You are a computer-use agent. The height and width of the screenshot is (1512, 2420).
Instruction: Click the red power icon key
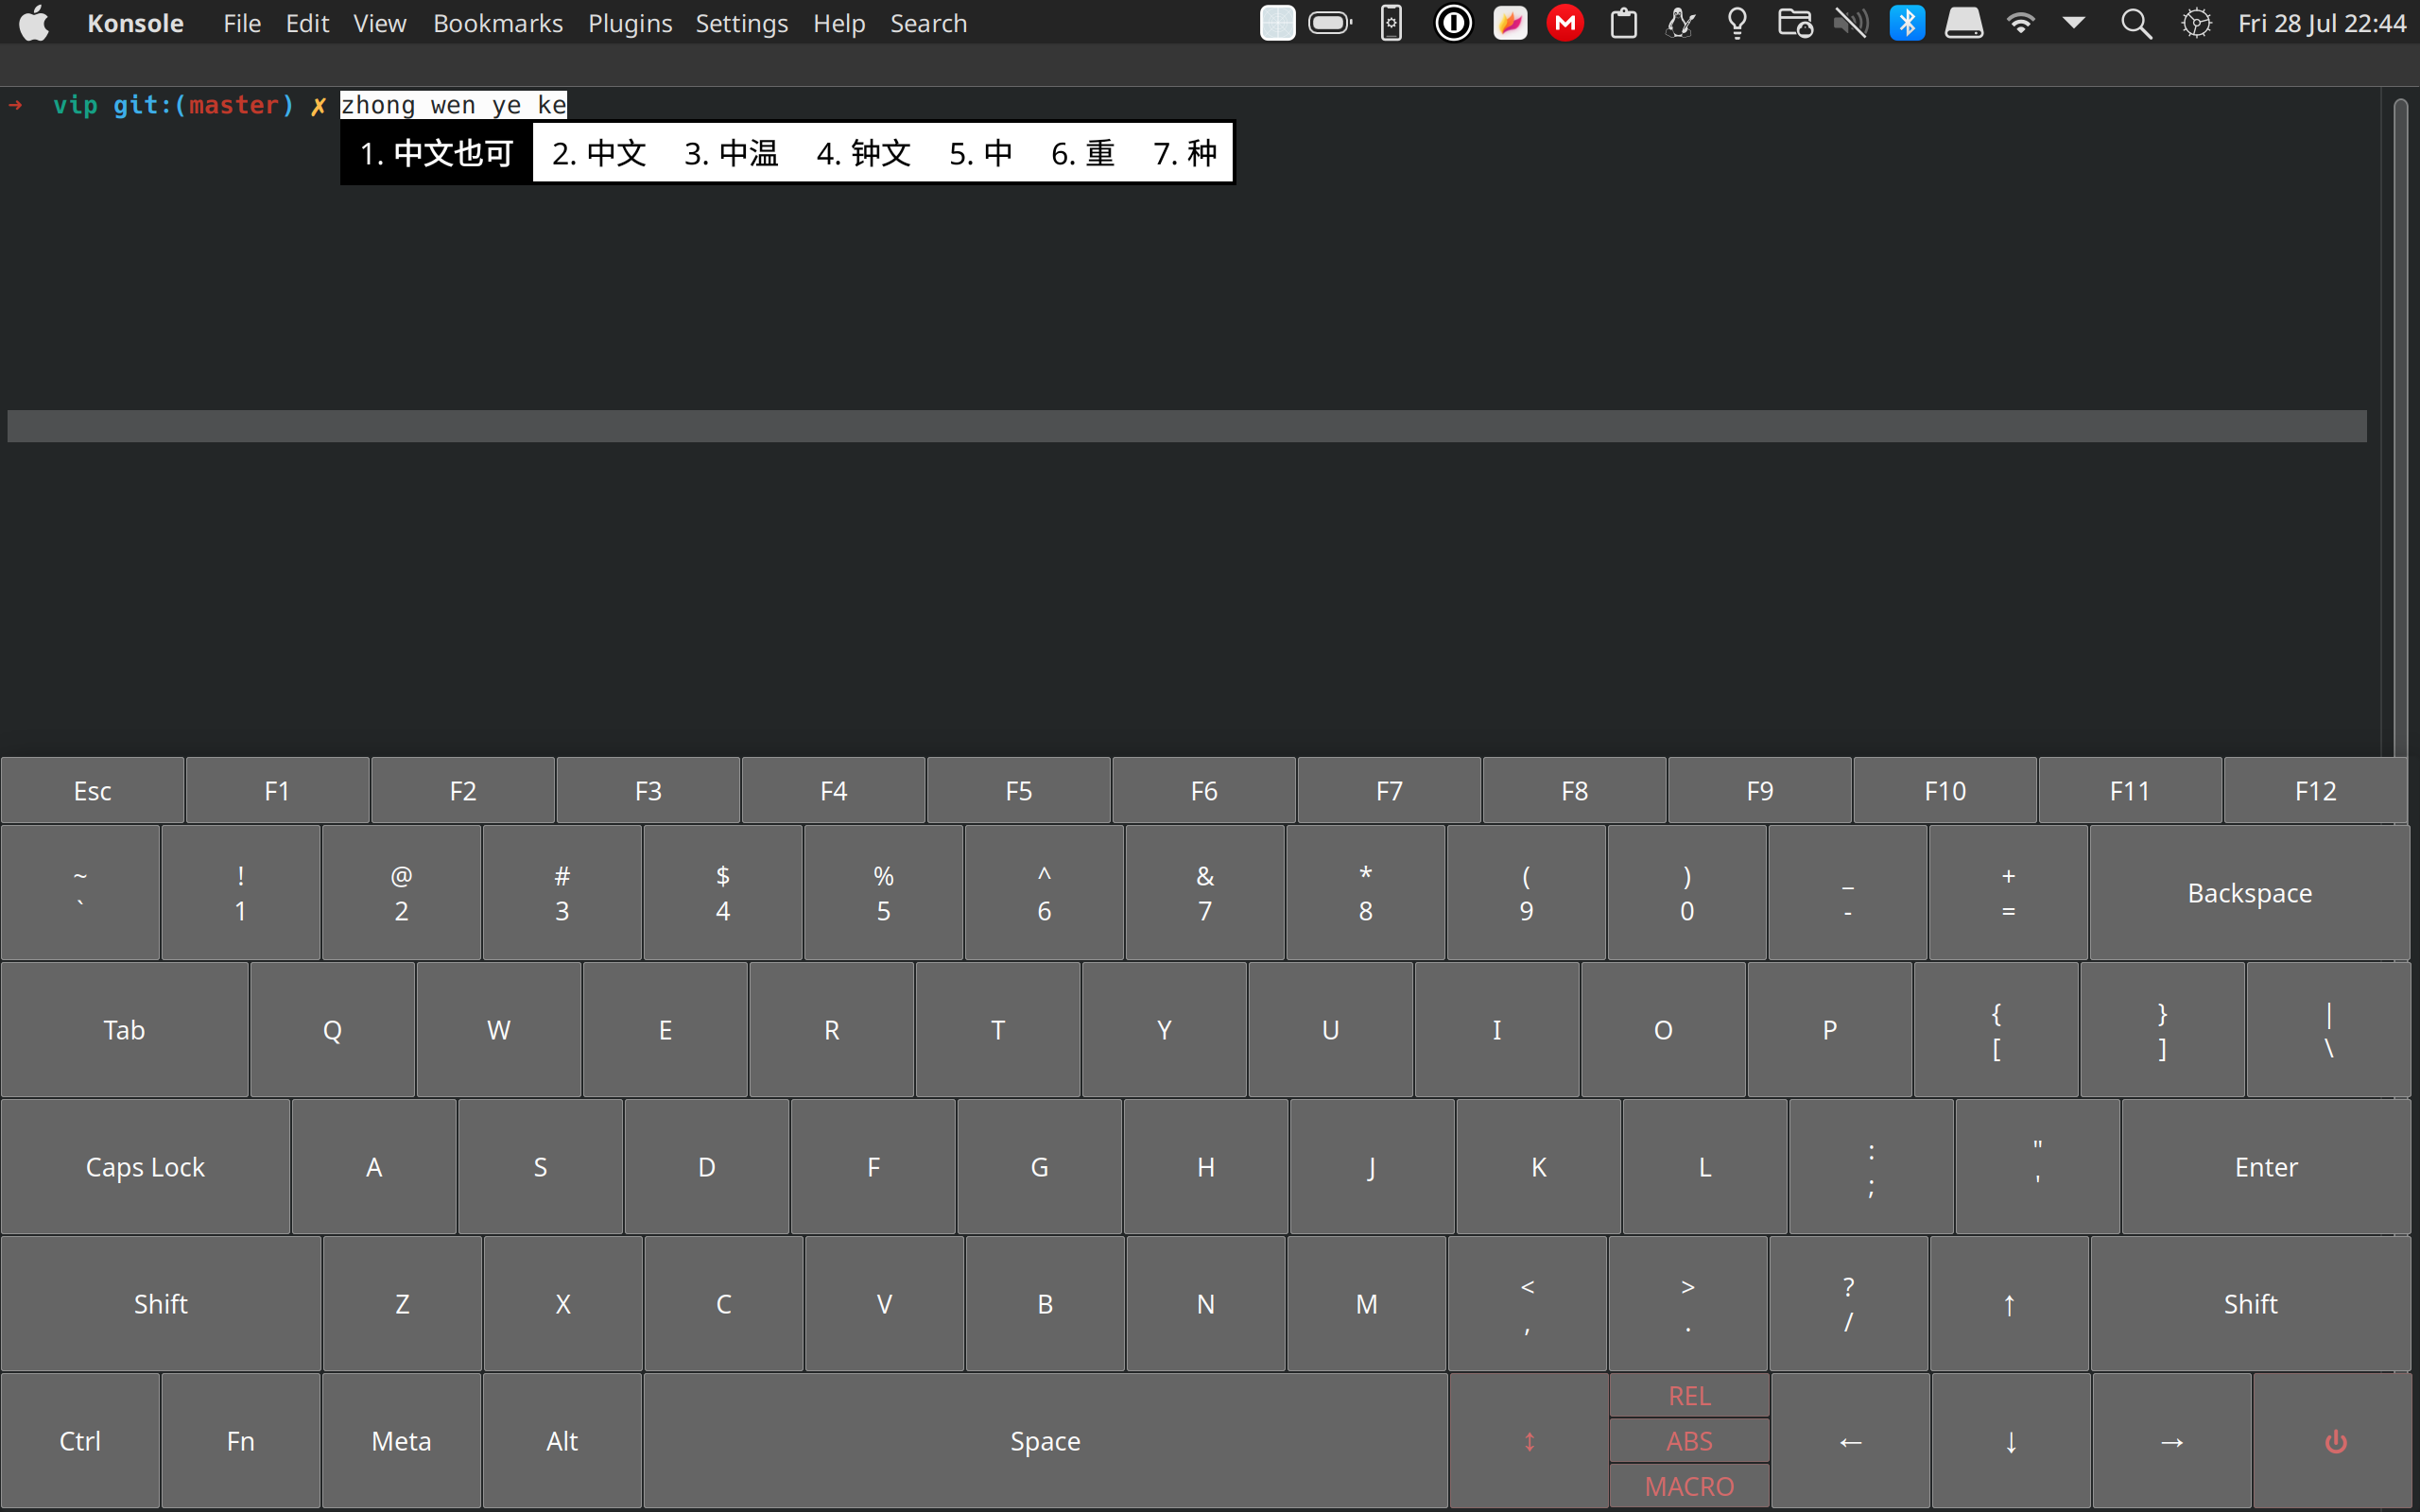[x=2335, y=1441]
